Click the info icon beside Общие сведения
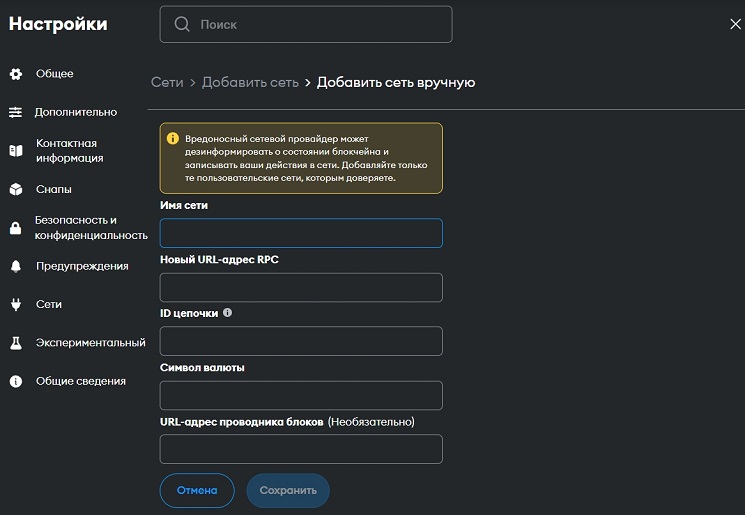Viewport: 745px width, 515px height. pos(16,381)
